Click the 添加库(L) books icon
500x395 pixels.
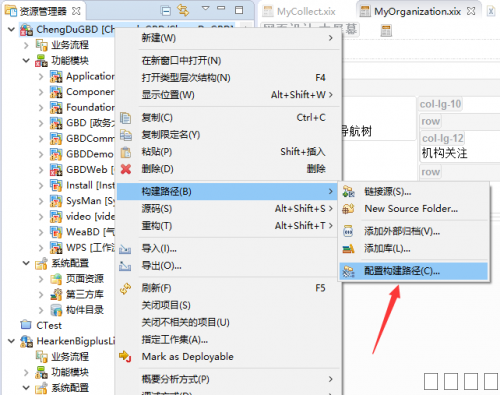[x=348, y=249]
